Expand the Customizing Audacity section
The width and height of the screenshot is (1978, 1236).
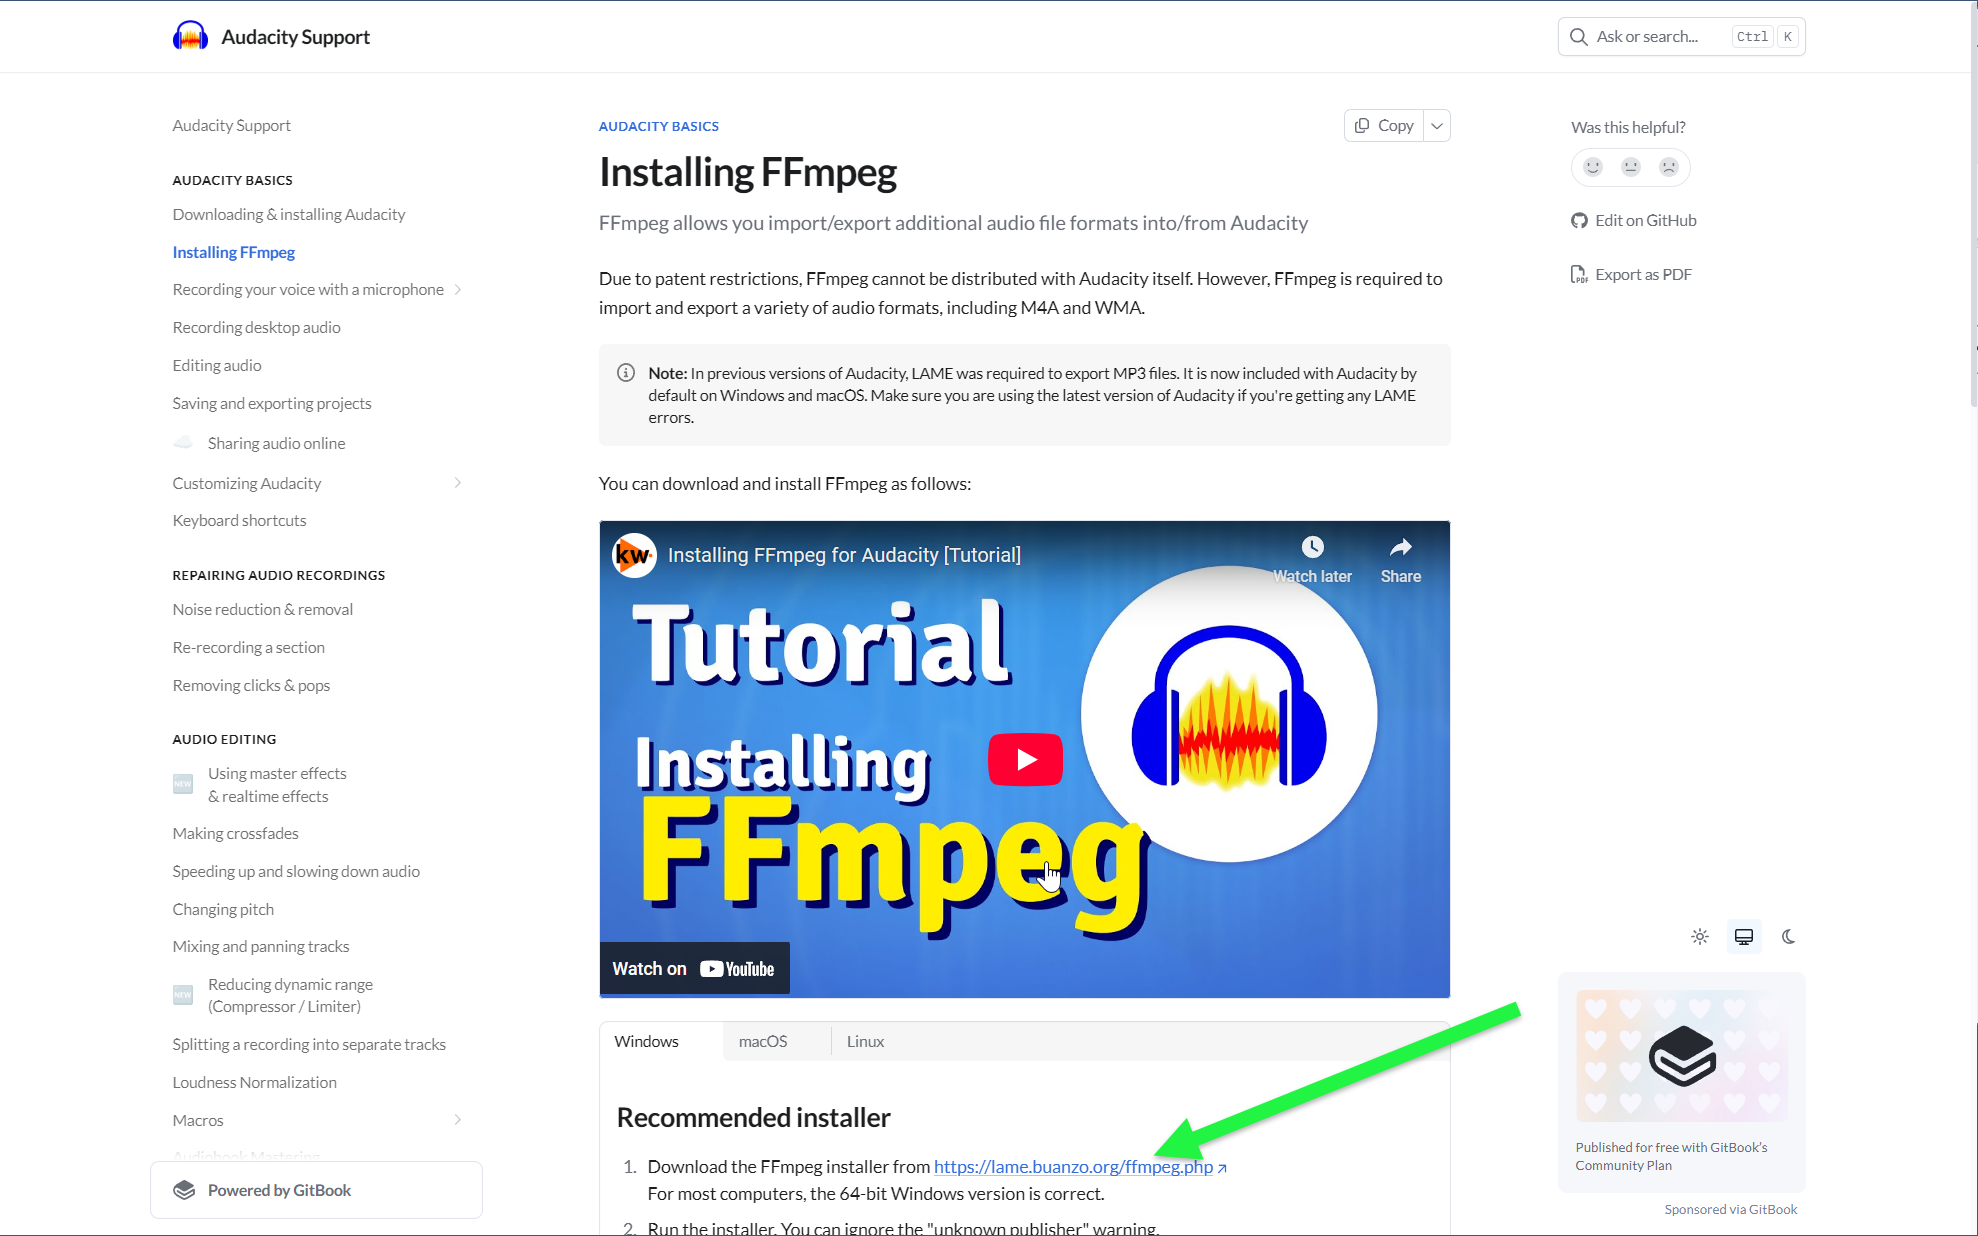coord(458,483)
